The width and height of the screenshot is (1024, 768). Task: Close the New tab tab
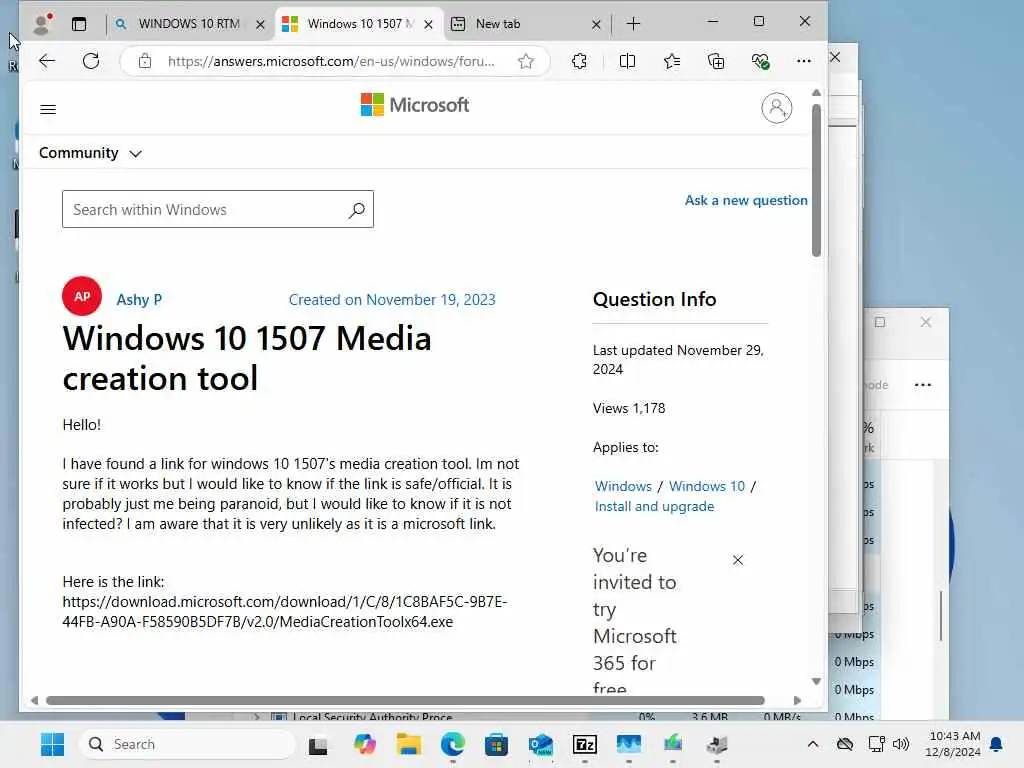point(596,24)
